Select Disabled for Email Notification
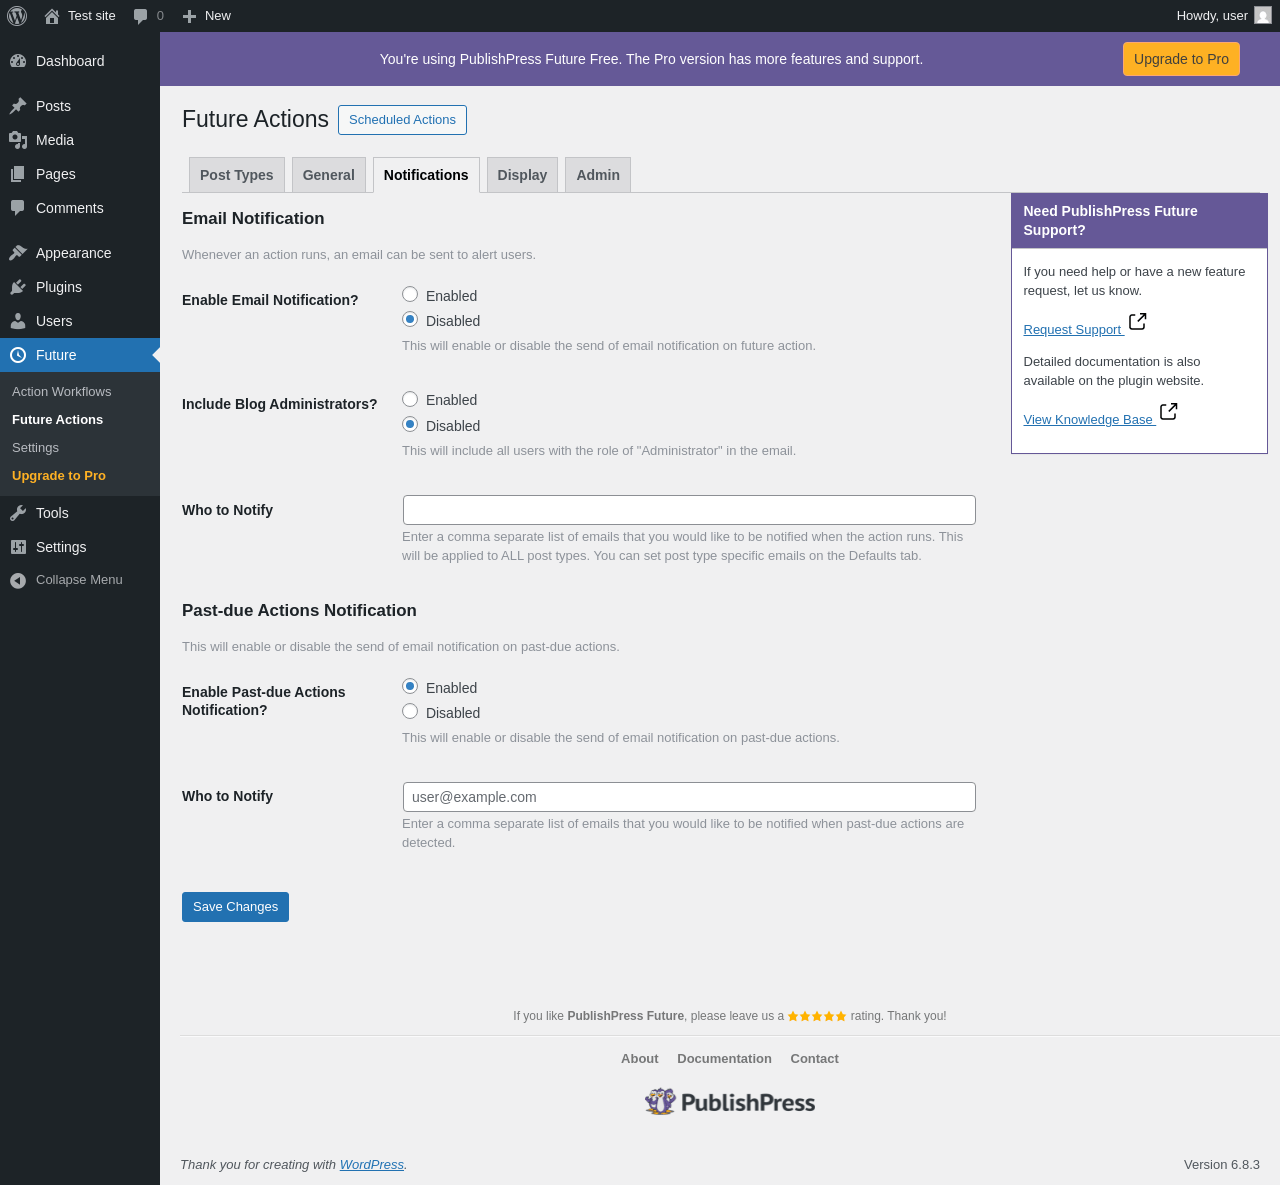 [410, 319]
